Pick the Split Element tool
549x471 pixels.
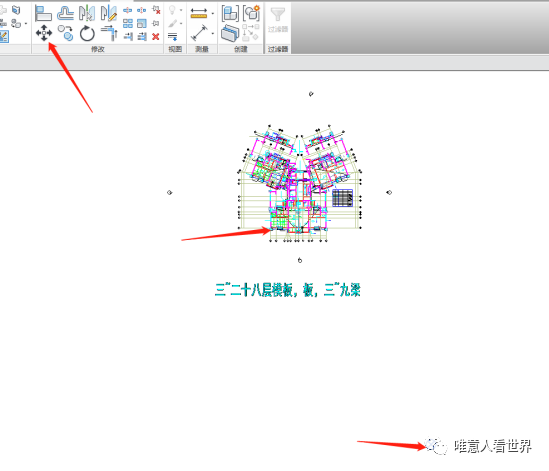pos(127,11)
